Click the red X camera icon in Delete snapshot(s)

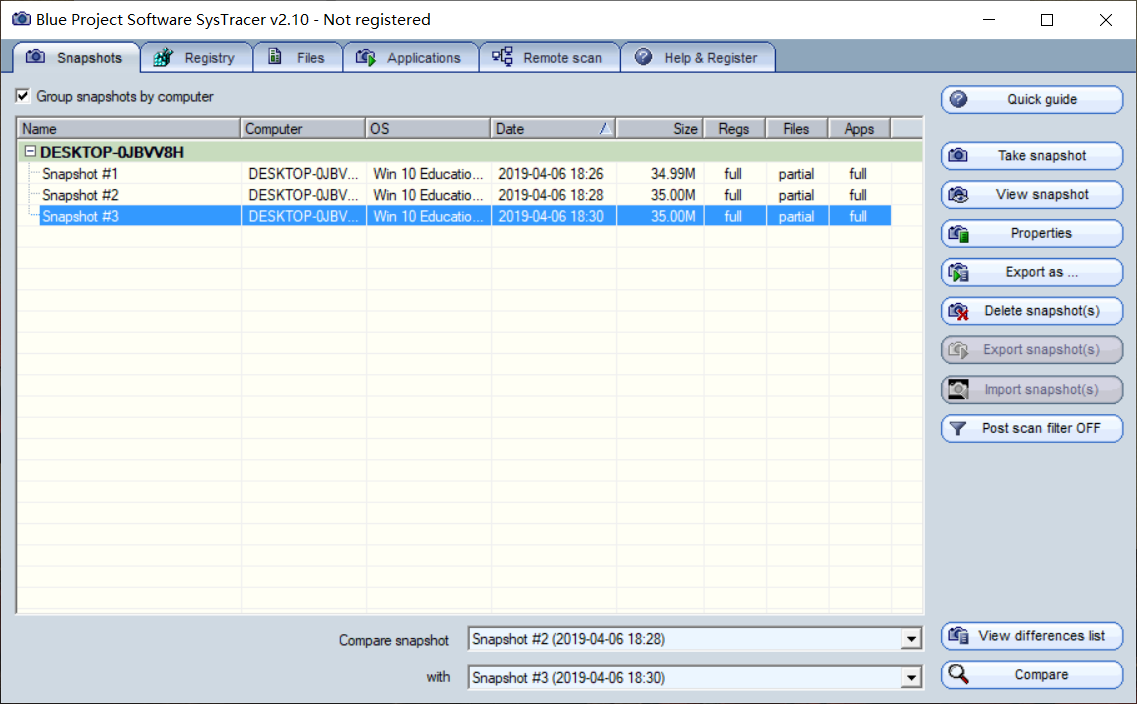pyautogui.click(x=959, y=311)
